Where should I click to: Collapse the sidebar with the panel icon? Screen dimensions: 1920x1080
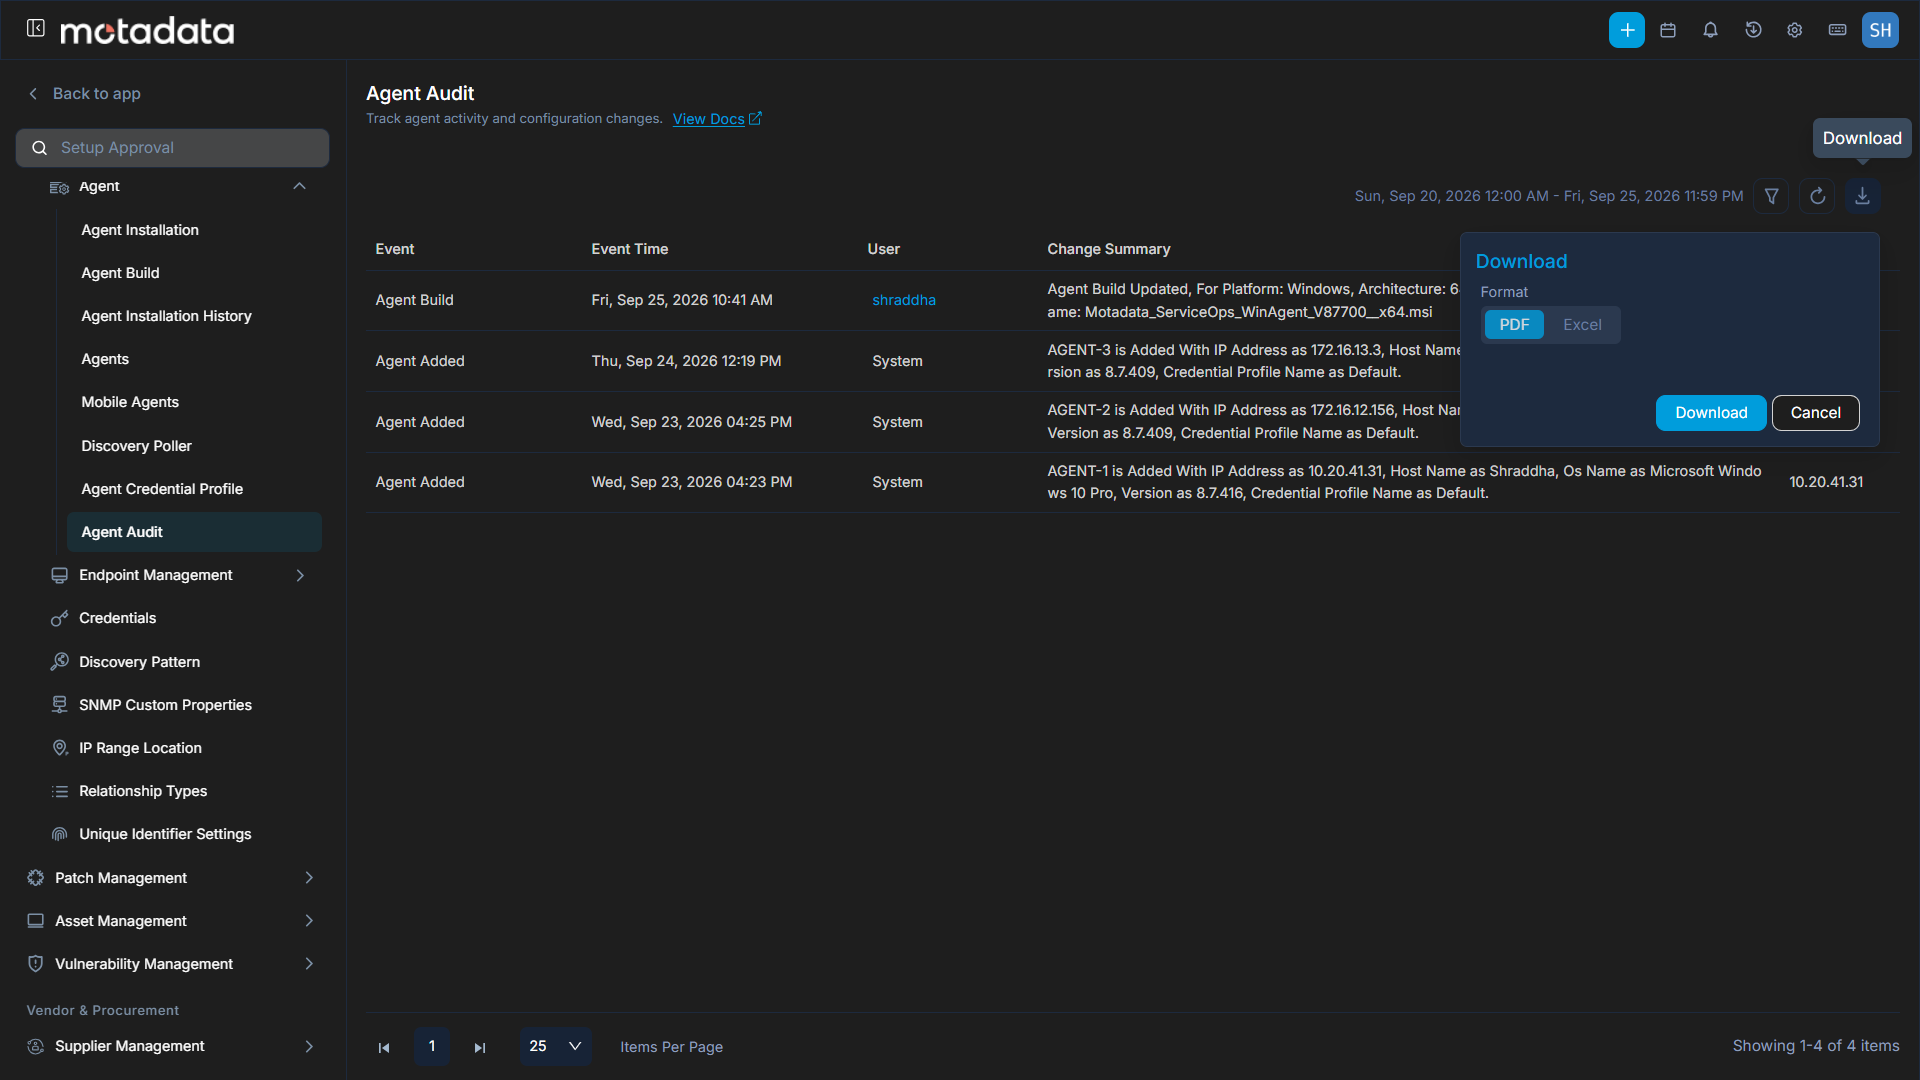(x=36, y=29)
